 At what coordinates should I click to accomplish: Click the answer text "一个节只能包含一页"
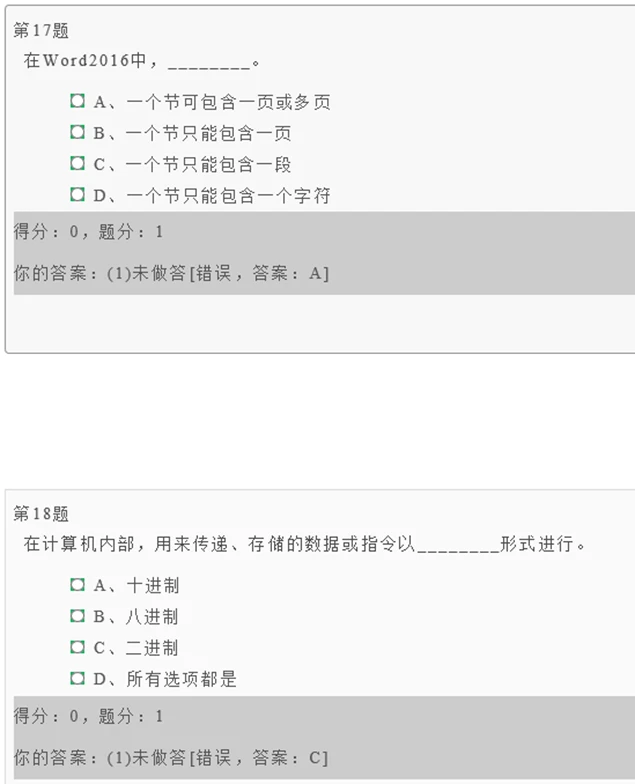point(209,133)
